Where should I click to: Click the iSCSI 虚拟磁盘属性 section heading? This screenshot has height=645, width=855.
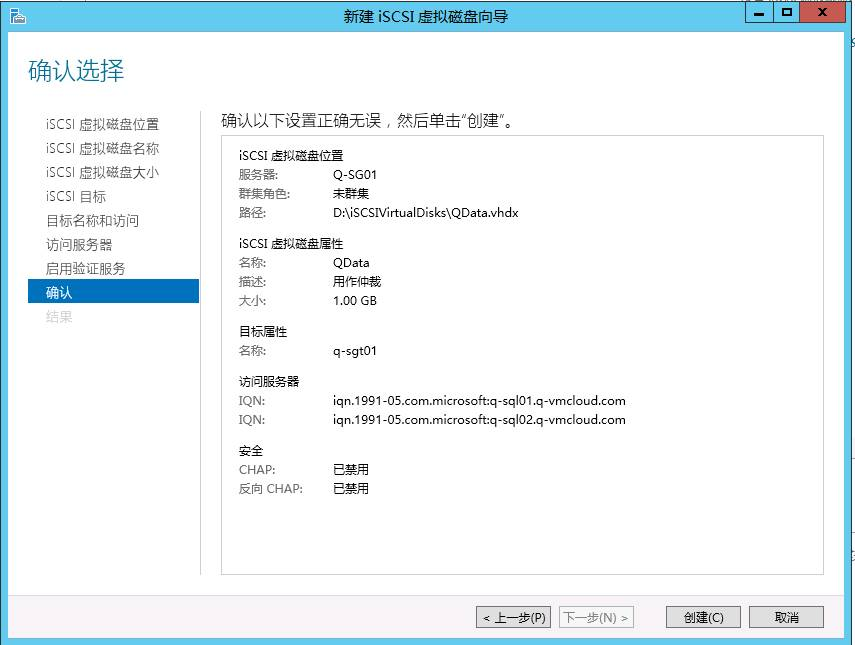(x=291, y=244)
